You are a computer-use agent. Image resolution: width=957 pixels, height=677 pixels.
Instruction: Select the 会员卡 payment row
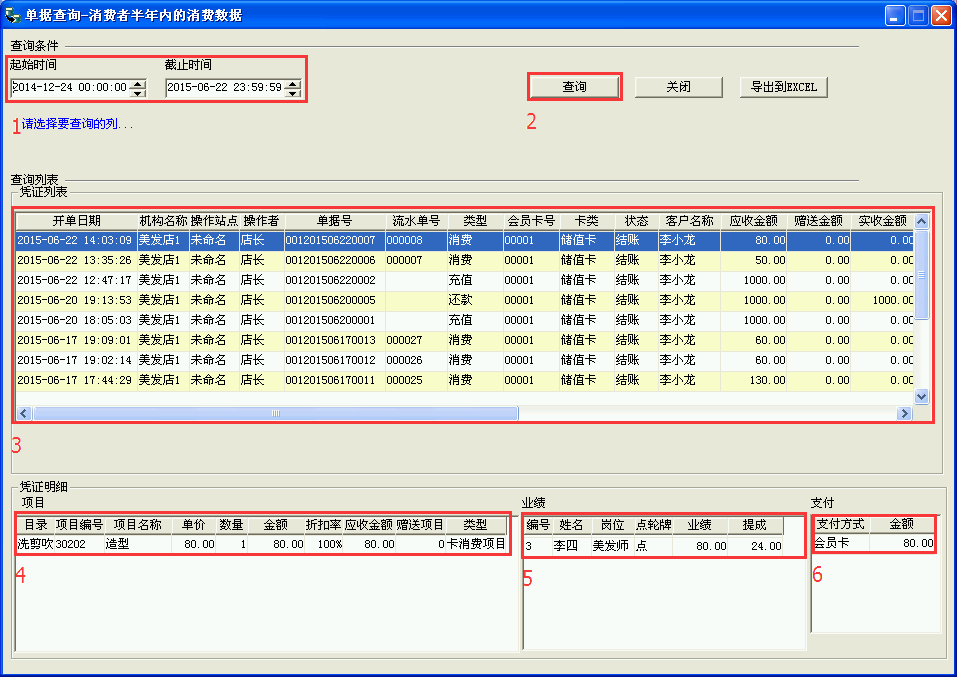click(x=874, y=543)
